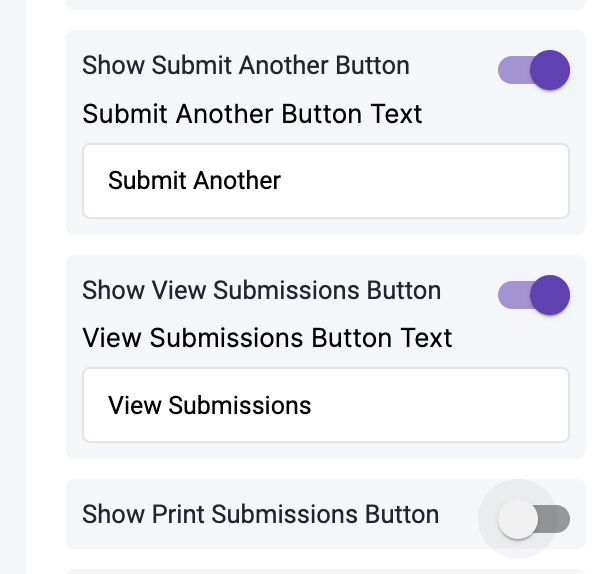Place cursor in the "Submit Another" text value
This screenshot has width=614, height=574.
[x=194, y=181]
